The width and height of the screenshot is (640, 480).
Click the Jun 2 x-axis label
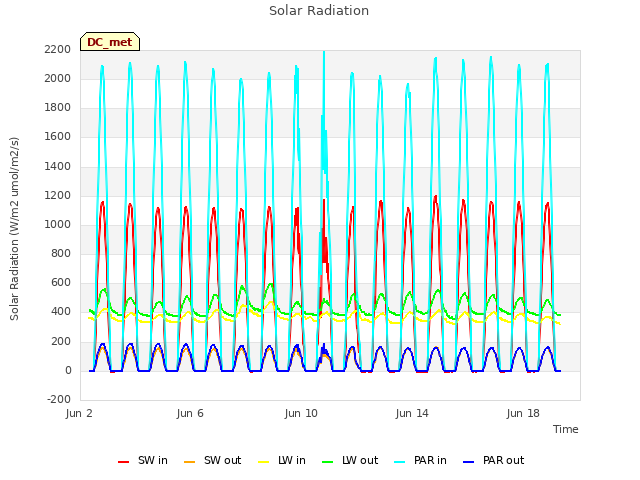click(79, 413)
